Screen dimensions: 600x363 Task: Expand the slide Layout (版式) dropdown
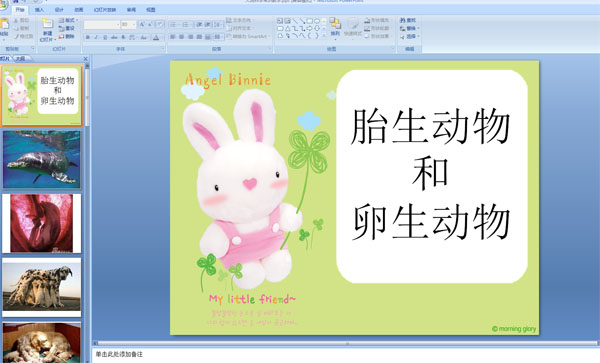pos(68,20)
